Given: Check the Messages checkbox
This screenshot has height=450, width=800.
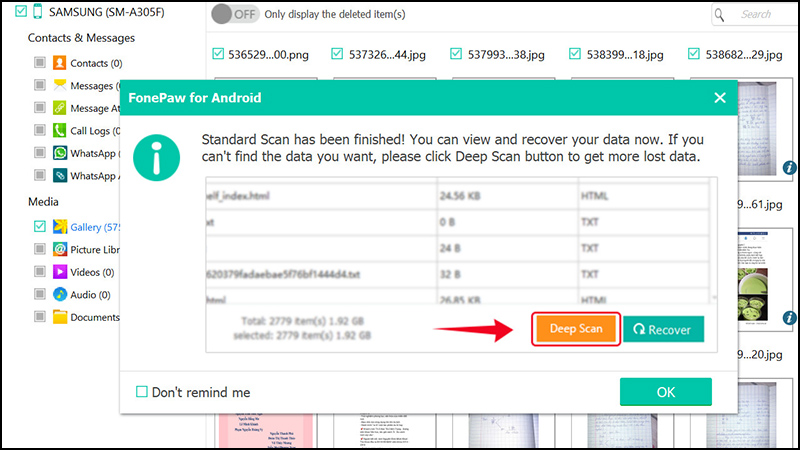Looking at the screenshot, I should (x=39, y=85).
